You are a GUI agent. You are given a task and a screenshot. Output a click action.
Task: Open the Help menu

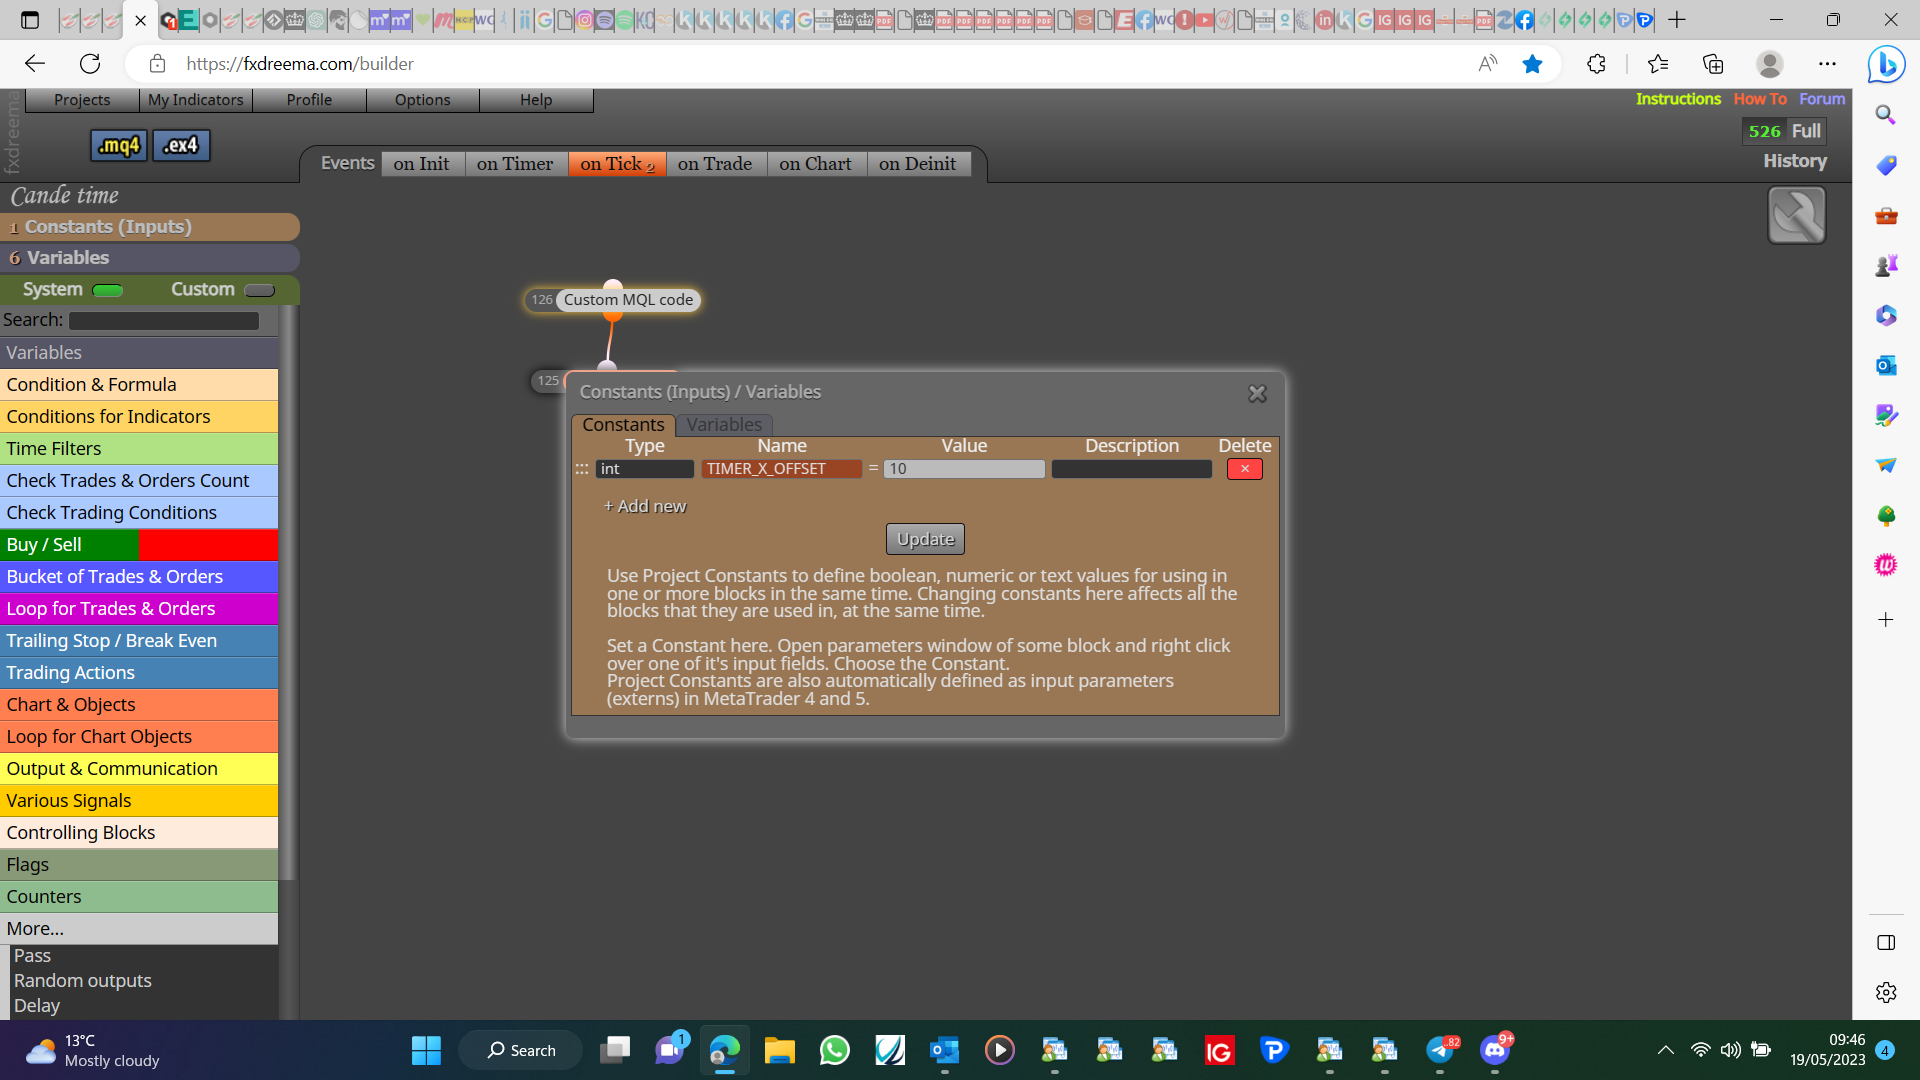[x=536, y=100]
